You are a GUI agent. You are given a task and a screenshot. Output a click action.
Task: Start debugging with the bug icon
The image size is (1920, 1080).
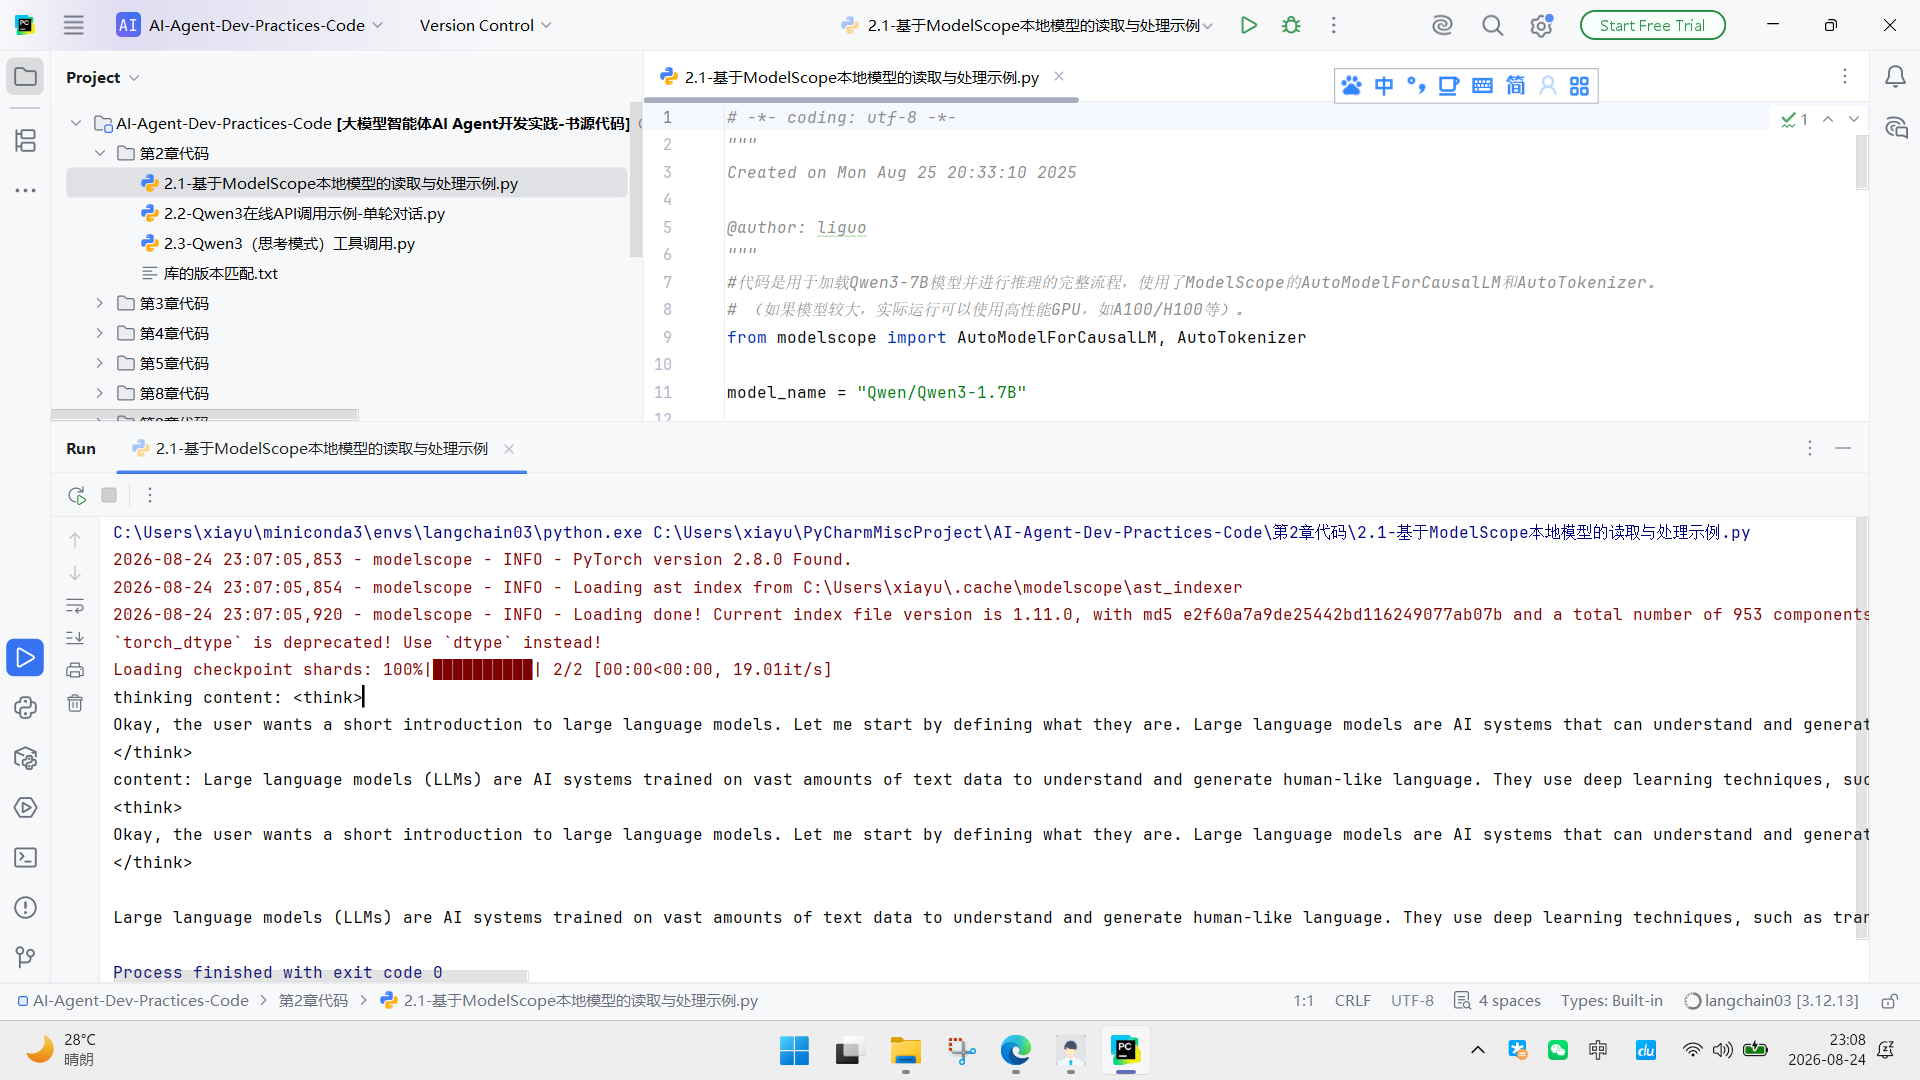pyautogui.click(x=1291, y=25)
